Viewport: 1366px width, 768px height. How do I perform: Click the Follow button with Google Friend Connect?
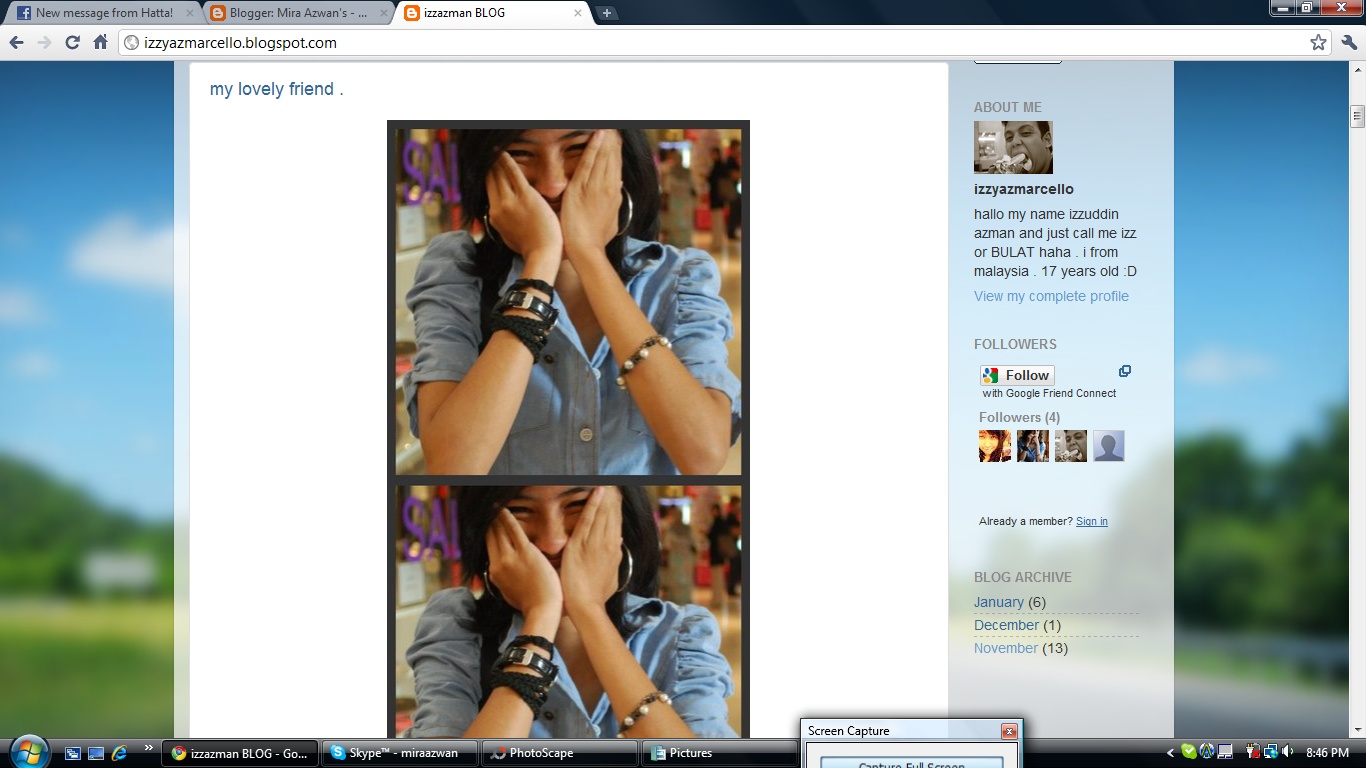click(x=1018, y=375)
